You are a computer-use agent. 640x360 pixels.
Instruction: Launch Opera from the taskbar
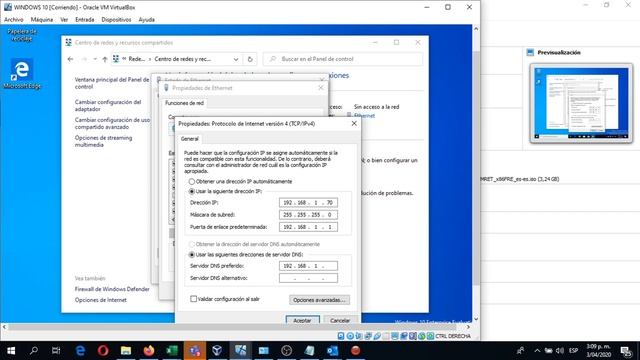pyautogui.click(x=103, y=351)
